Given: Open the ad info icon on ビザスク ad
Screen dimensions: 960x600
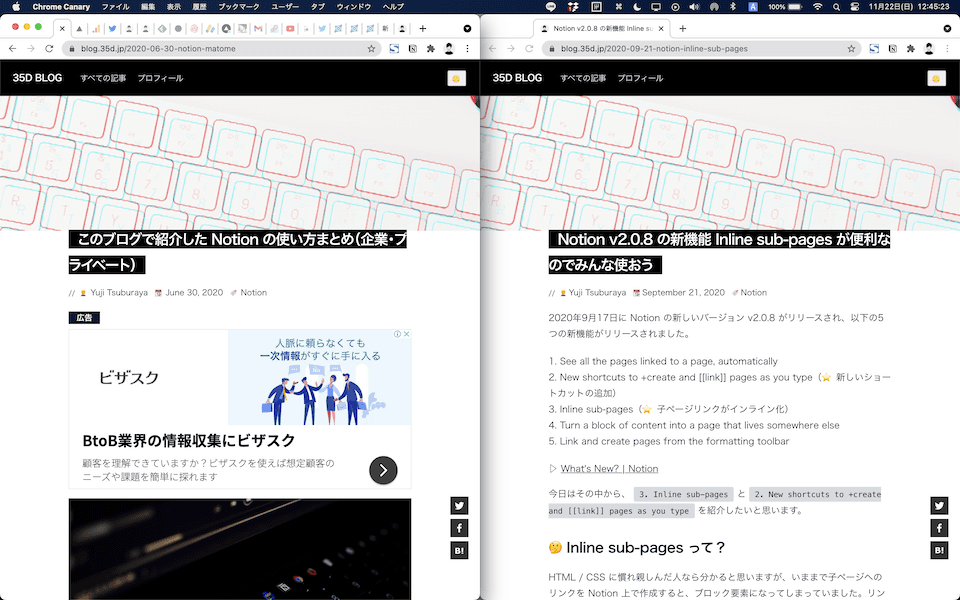Looking at the screenshot, I should tap(397, 334).
